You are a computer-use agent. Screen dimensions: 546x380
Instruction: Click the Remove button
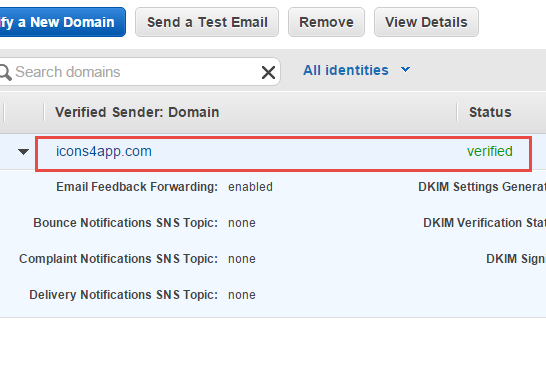pyautogui.click(x=326, y=22)
